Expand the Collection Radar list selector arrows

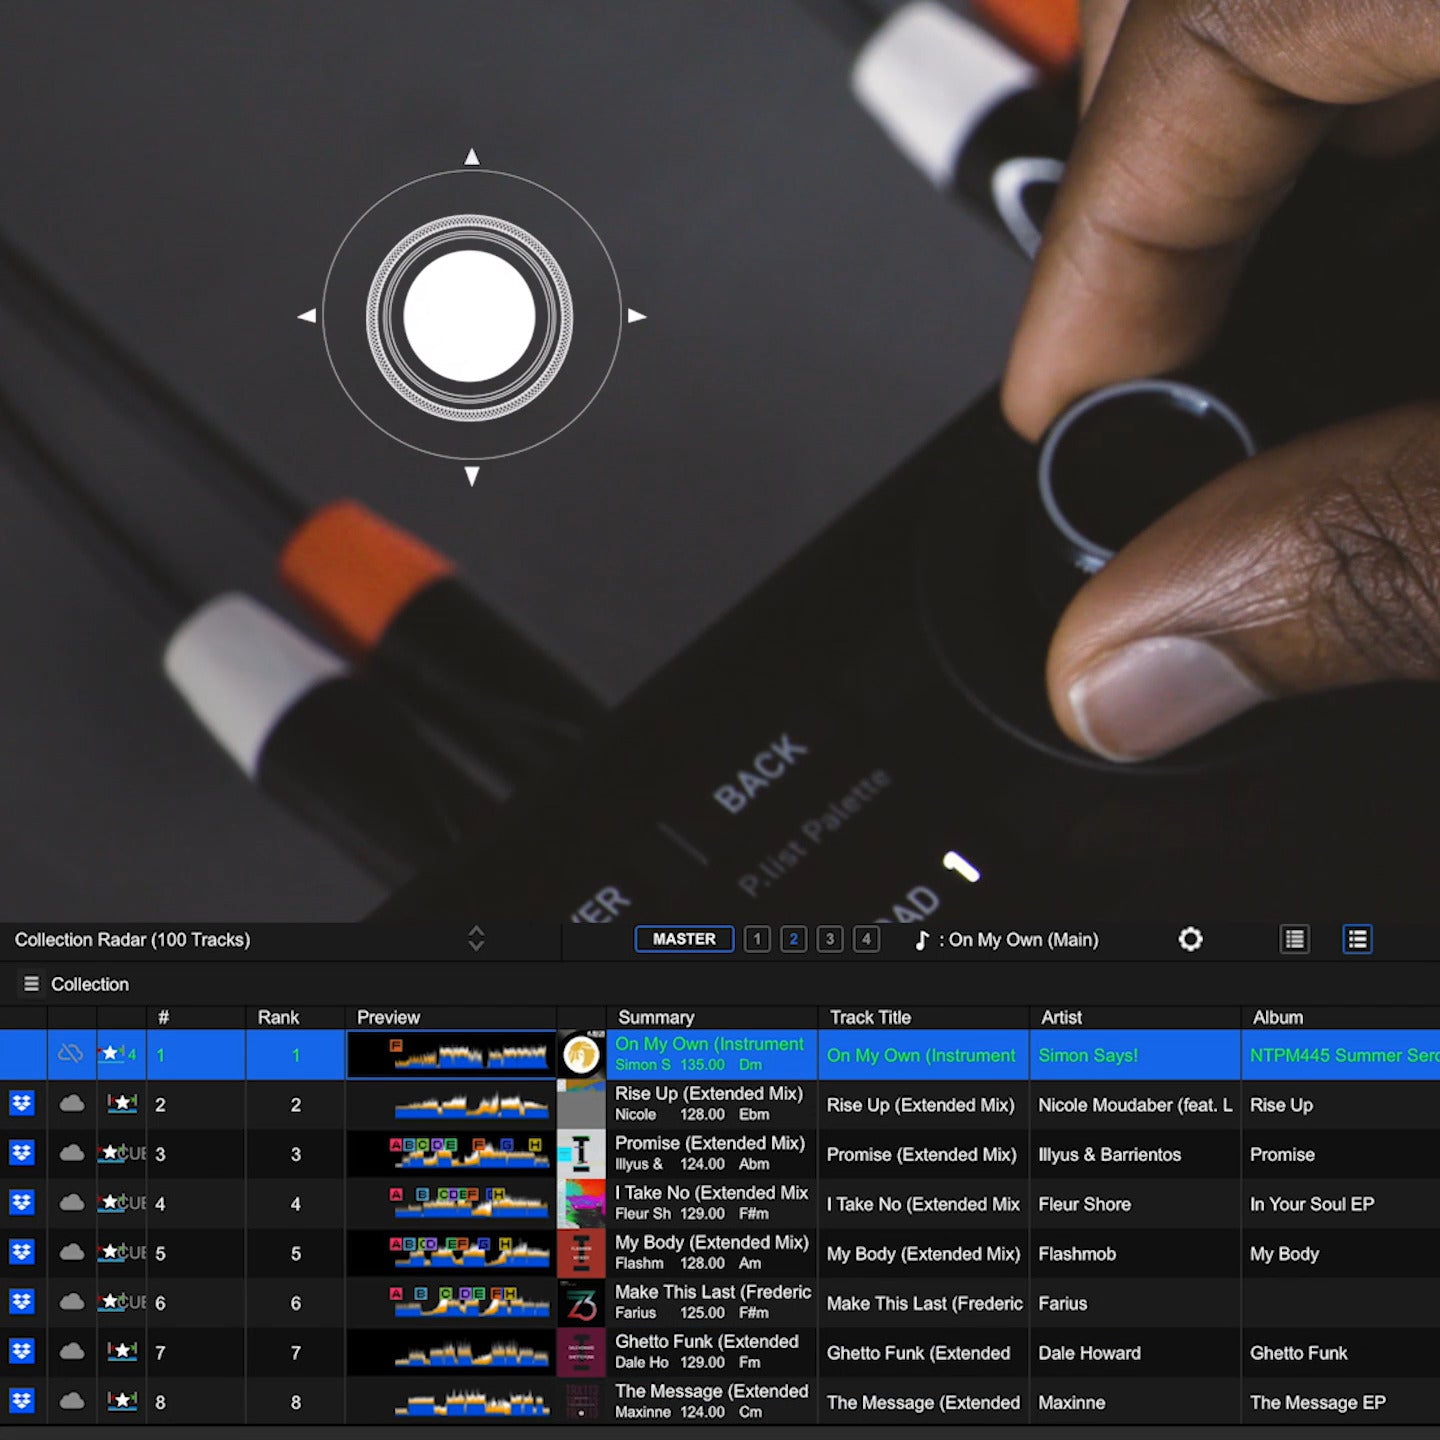click(x=476, y=939)
